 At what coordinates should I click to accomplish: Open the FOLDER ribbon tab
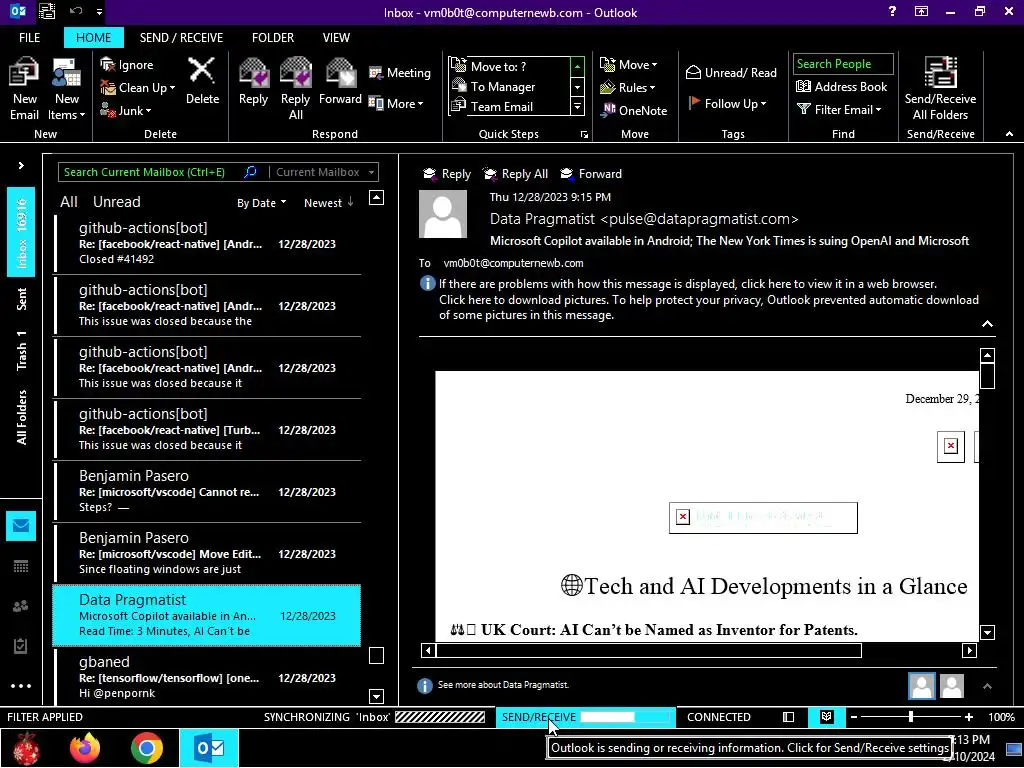click(272, 37)
